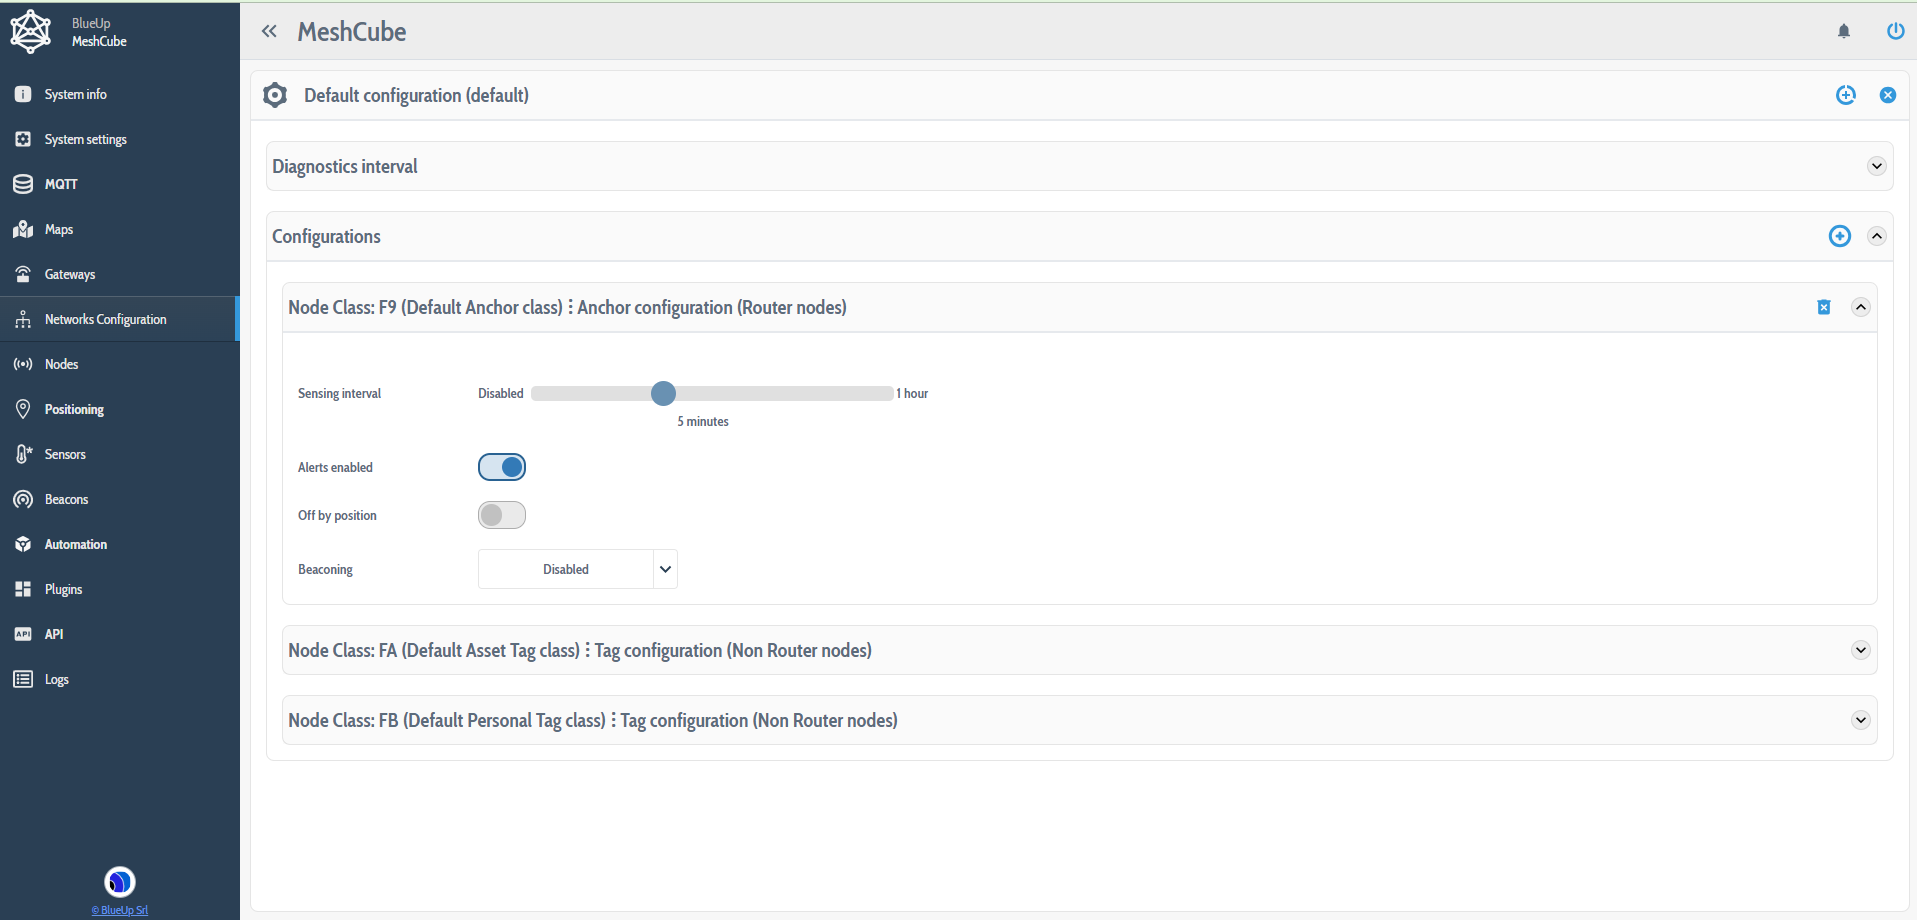1917x920 pixels.
Task: Open the Automation section
Action: pyautogui.click(x=75, y=544)
